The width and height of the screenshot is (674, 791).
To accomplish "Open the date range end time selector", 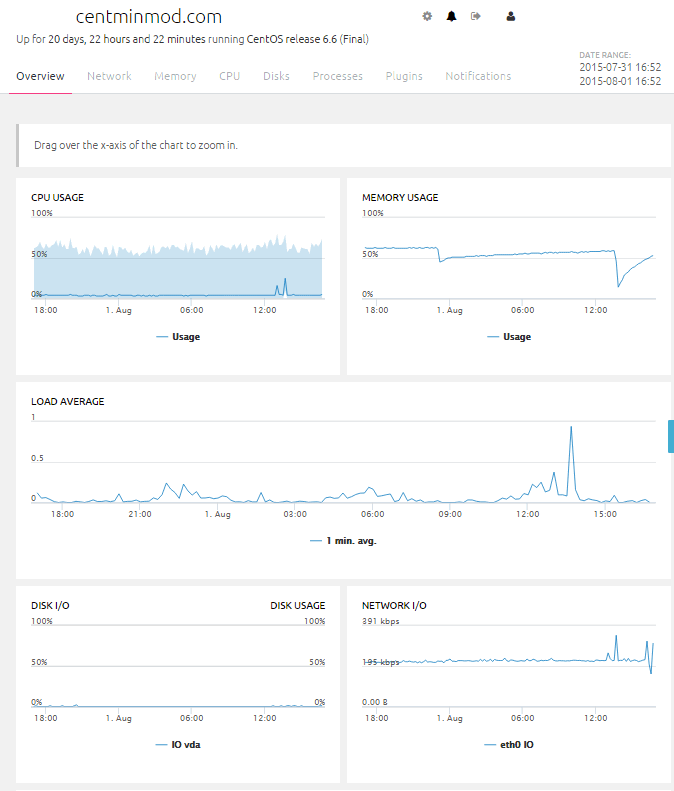I will [x=619, y=82].
